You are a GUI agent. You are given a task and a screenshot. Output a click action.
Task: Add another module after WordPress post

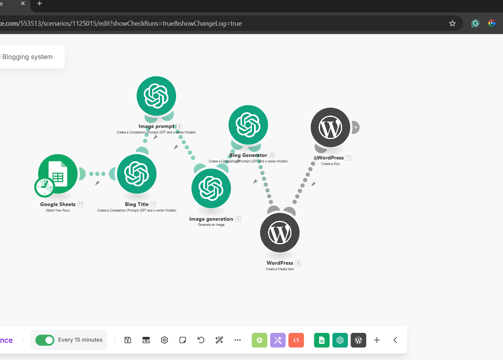[356, 127]
